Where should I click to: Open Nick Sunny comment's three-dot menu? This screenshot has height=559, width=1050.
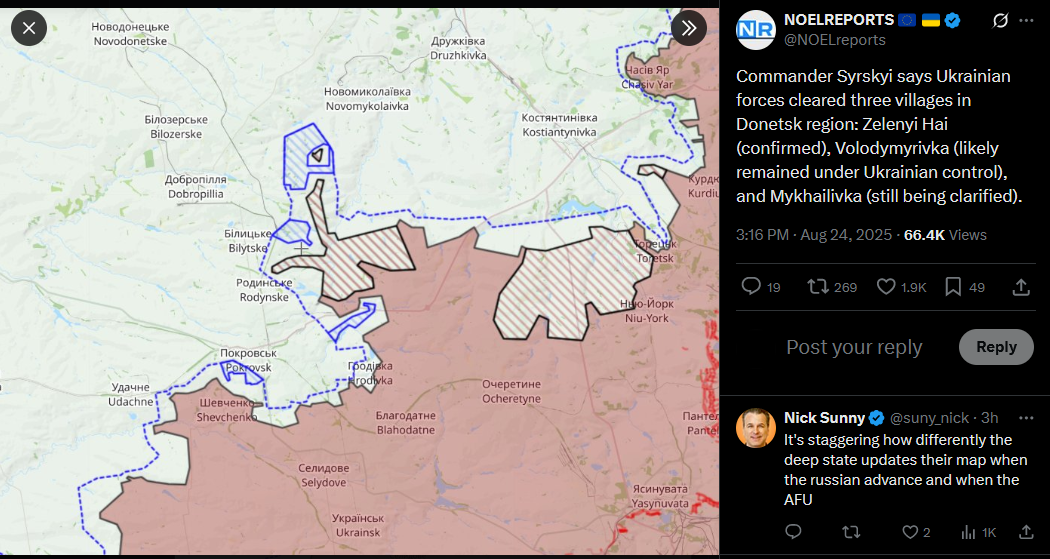(1026, 418)
